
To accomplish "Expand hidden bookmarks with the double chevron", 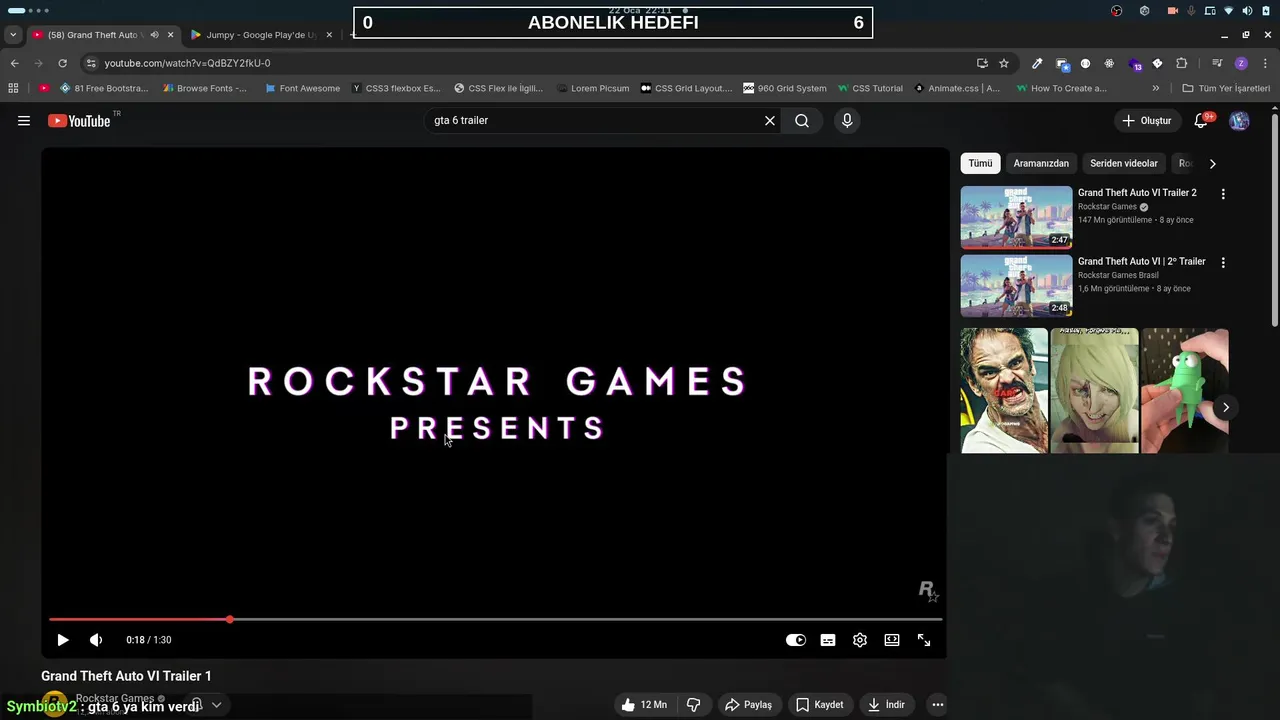I will point(1156,88).
